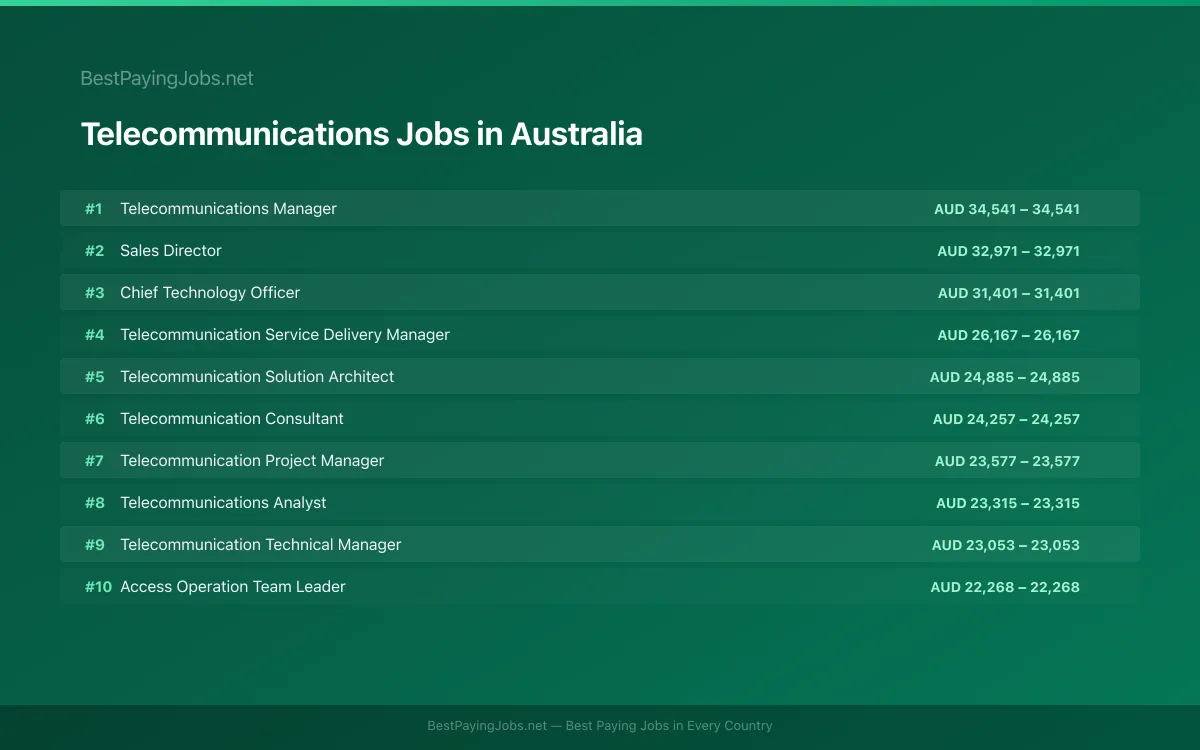This screenshot has width=1200, height=750.
Task: Click salary 'AUD 24,257 – 24,257'
Action: pyautogui.click(x=1006, y=419)
